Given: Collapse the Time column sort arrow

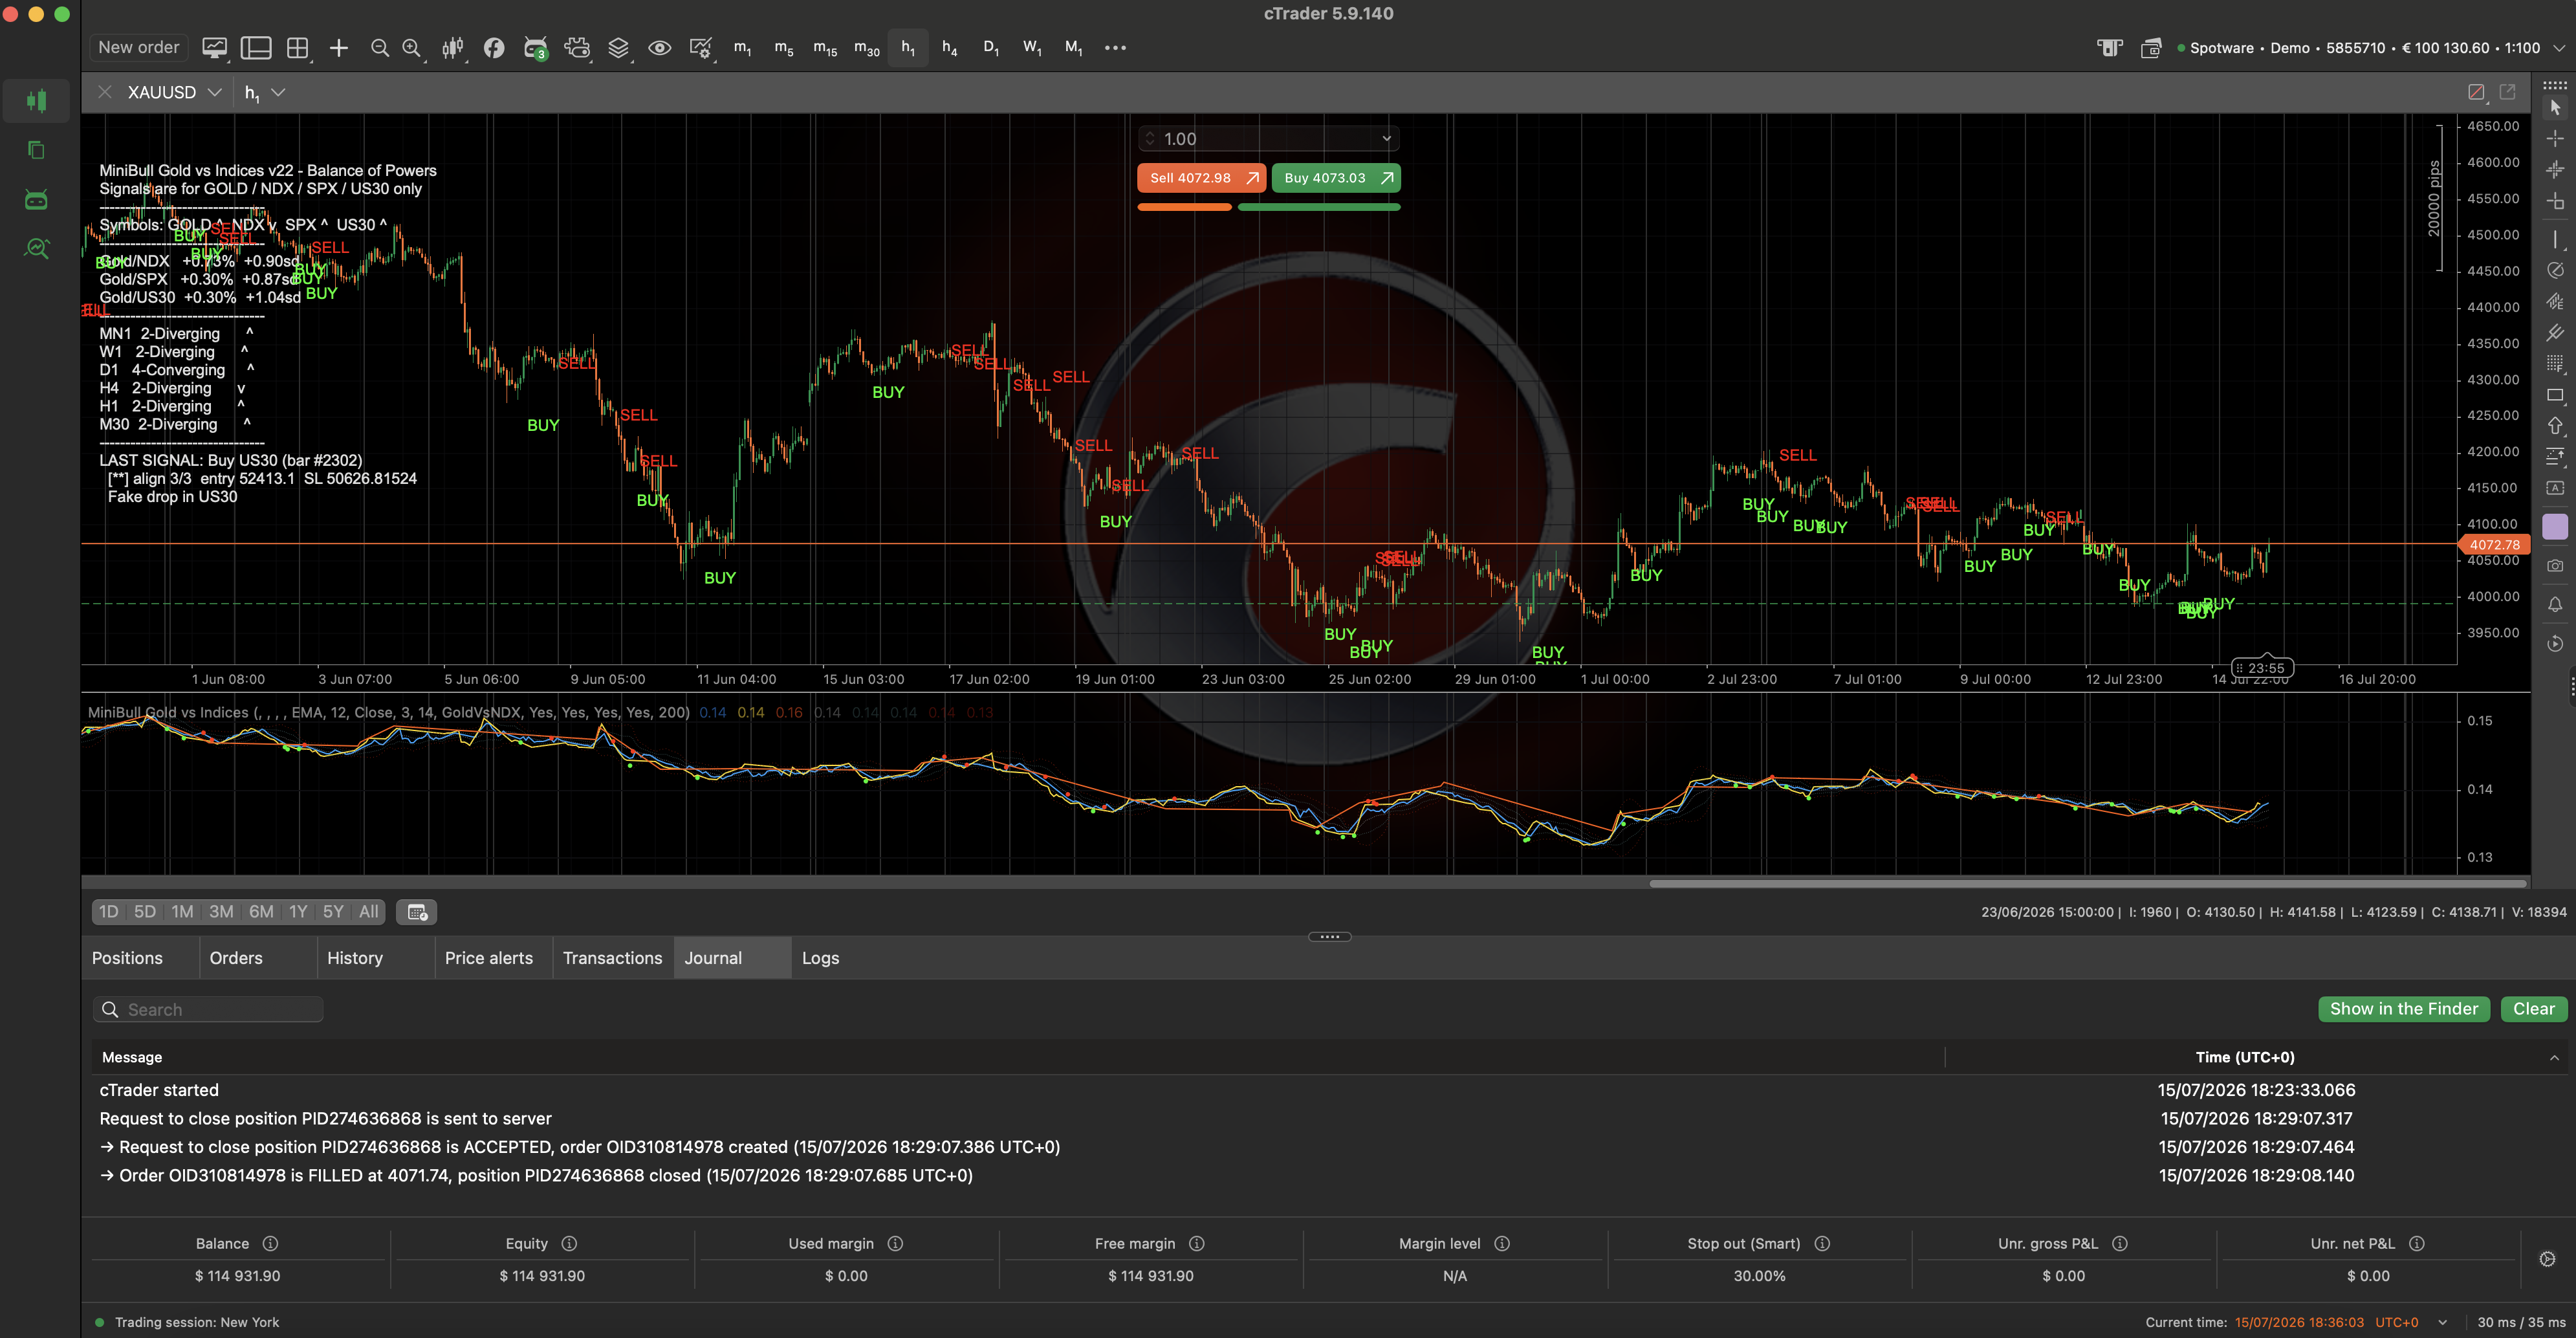Looking at the screenshot, I should click(x=2554, y=1057).
